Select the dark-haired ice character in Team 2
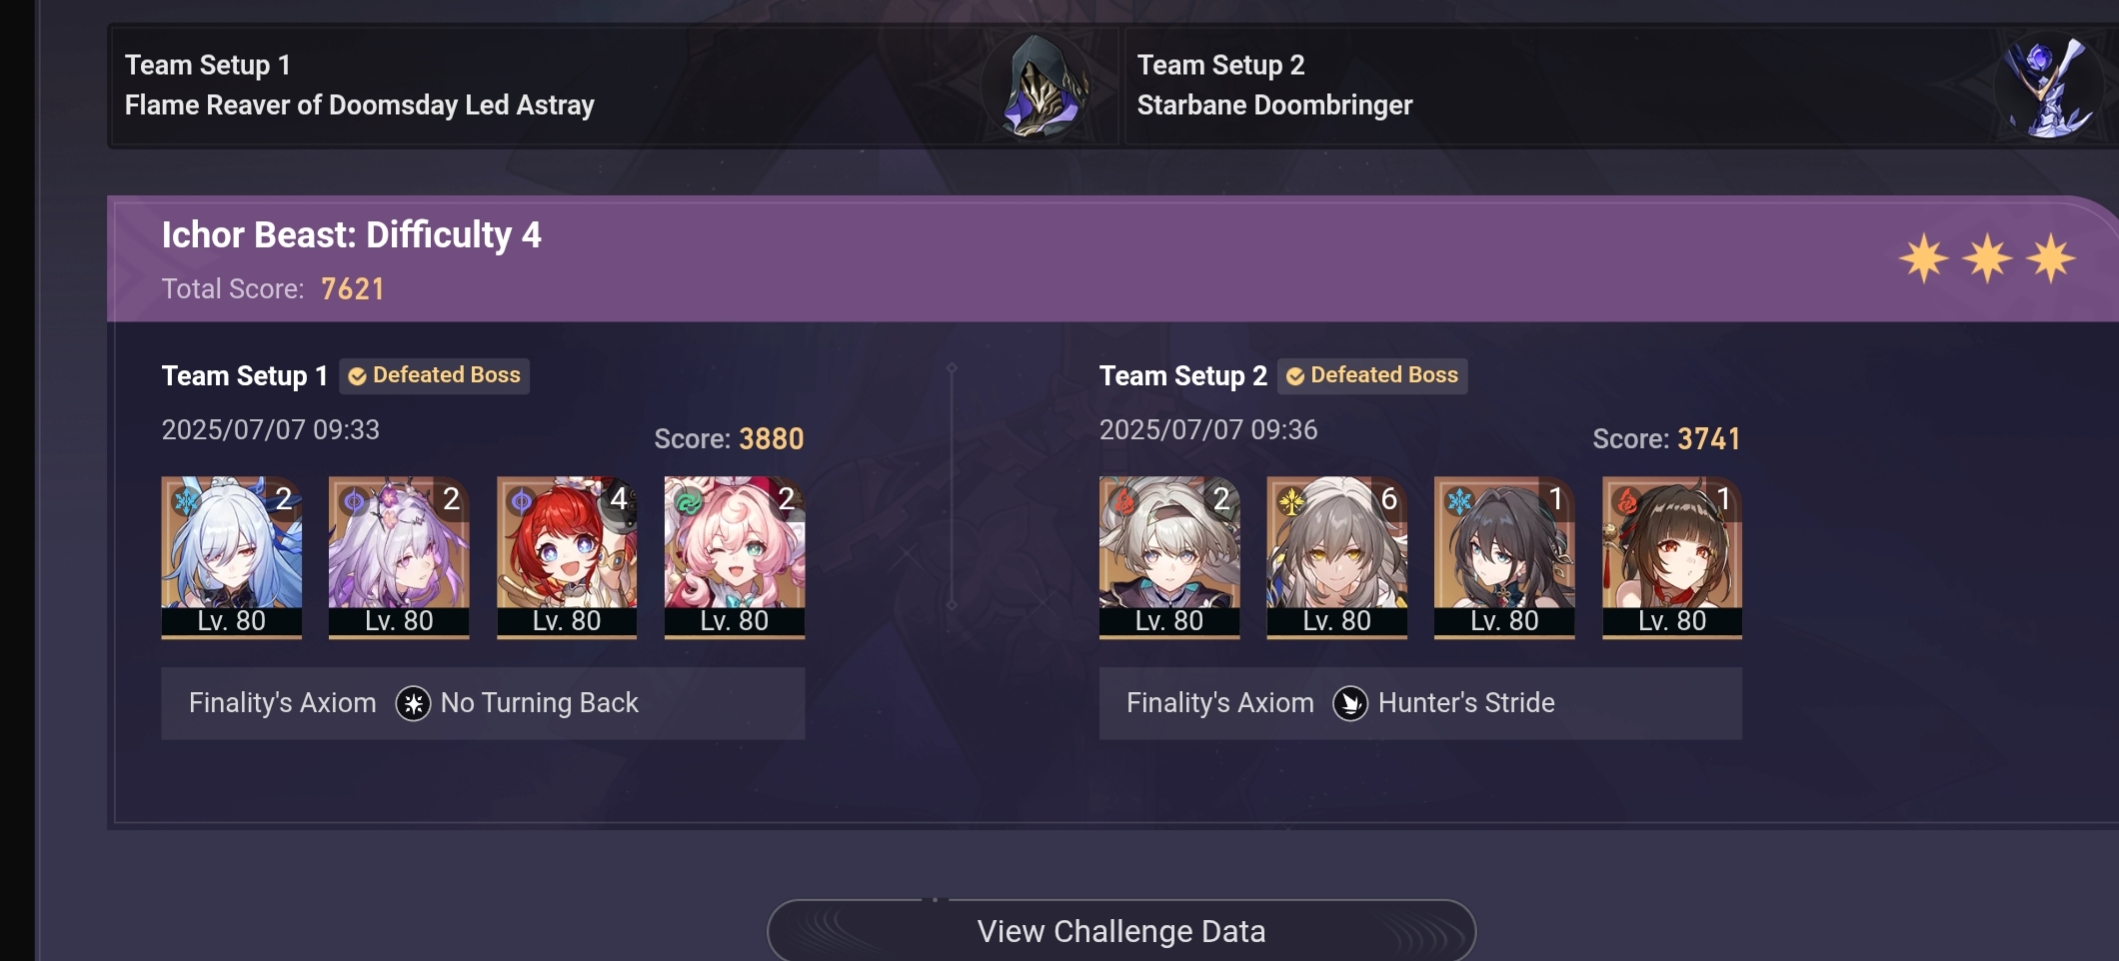 click(x=1504, y=556)
